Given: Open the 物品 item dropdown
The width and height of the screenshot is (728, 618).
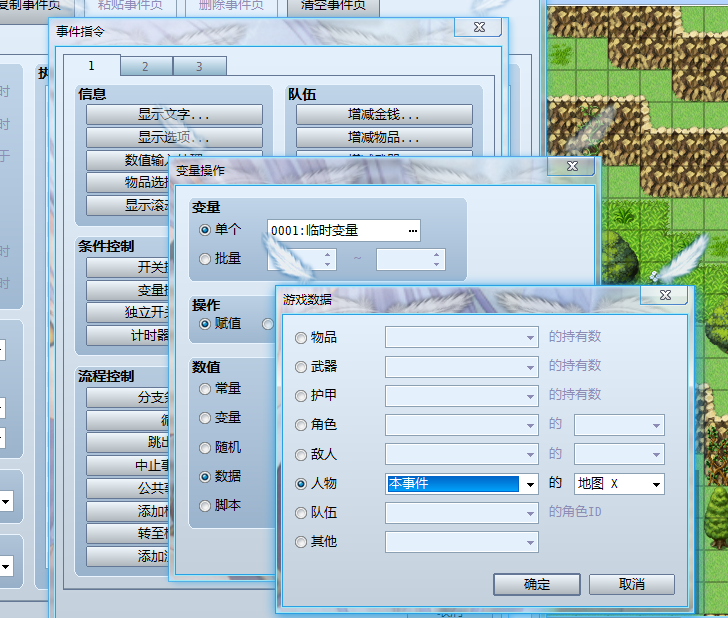Looking at the screenshot, I should [x=462, y=337].
